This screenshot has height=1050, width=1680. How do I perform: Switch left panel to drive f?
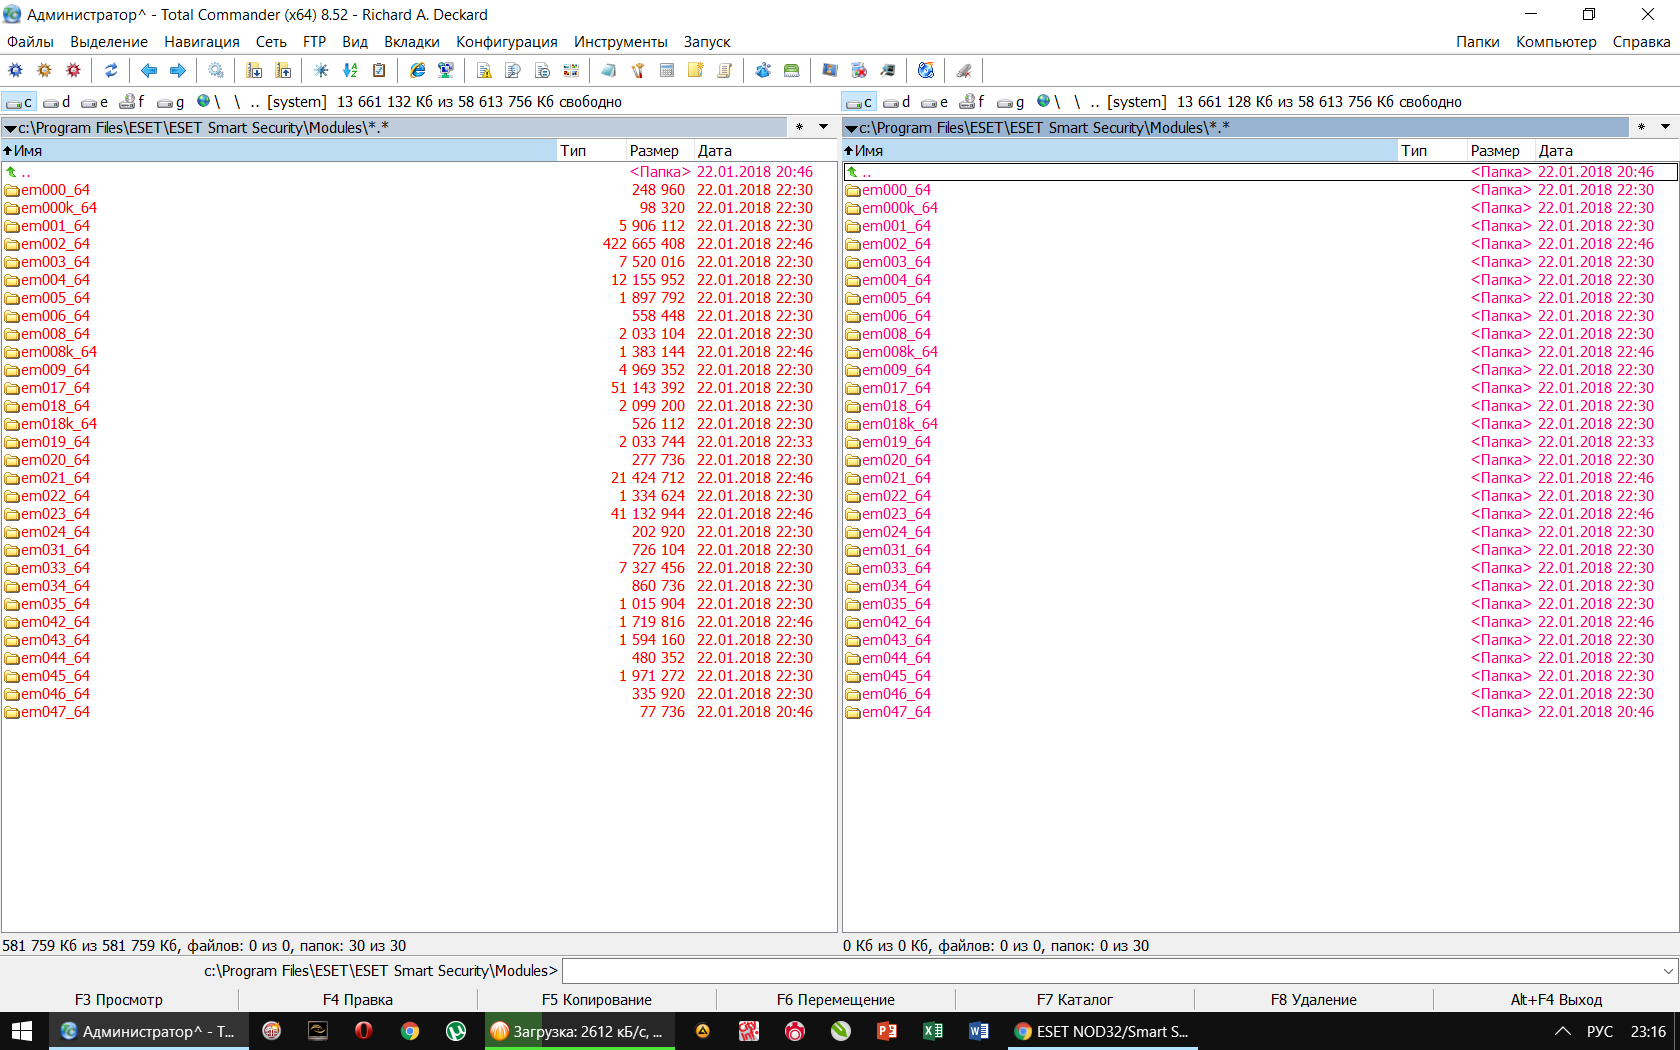click(x=133, y=102)
